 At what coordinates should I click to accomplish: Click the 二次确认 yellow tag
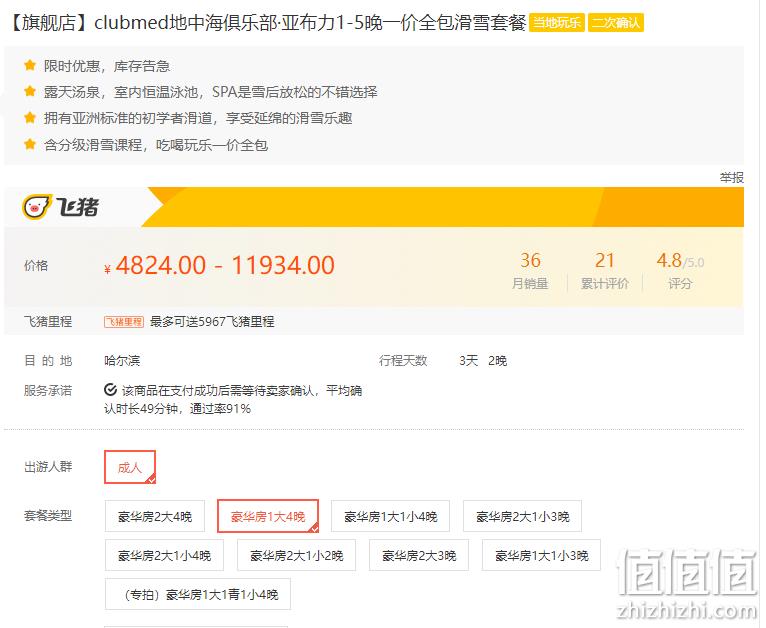pos(616,23)
